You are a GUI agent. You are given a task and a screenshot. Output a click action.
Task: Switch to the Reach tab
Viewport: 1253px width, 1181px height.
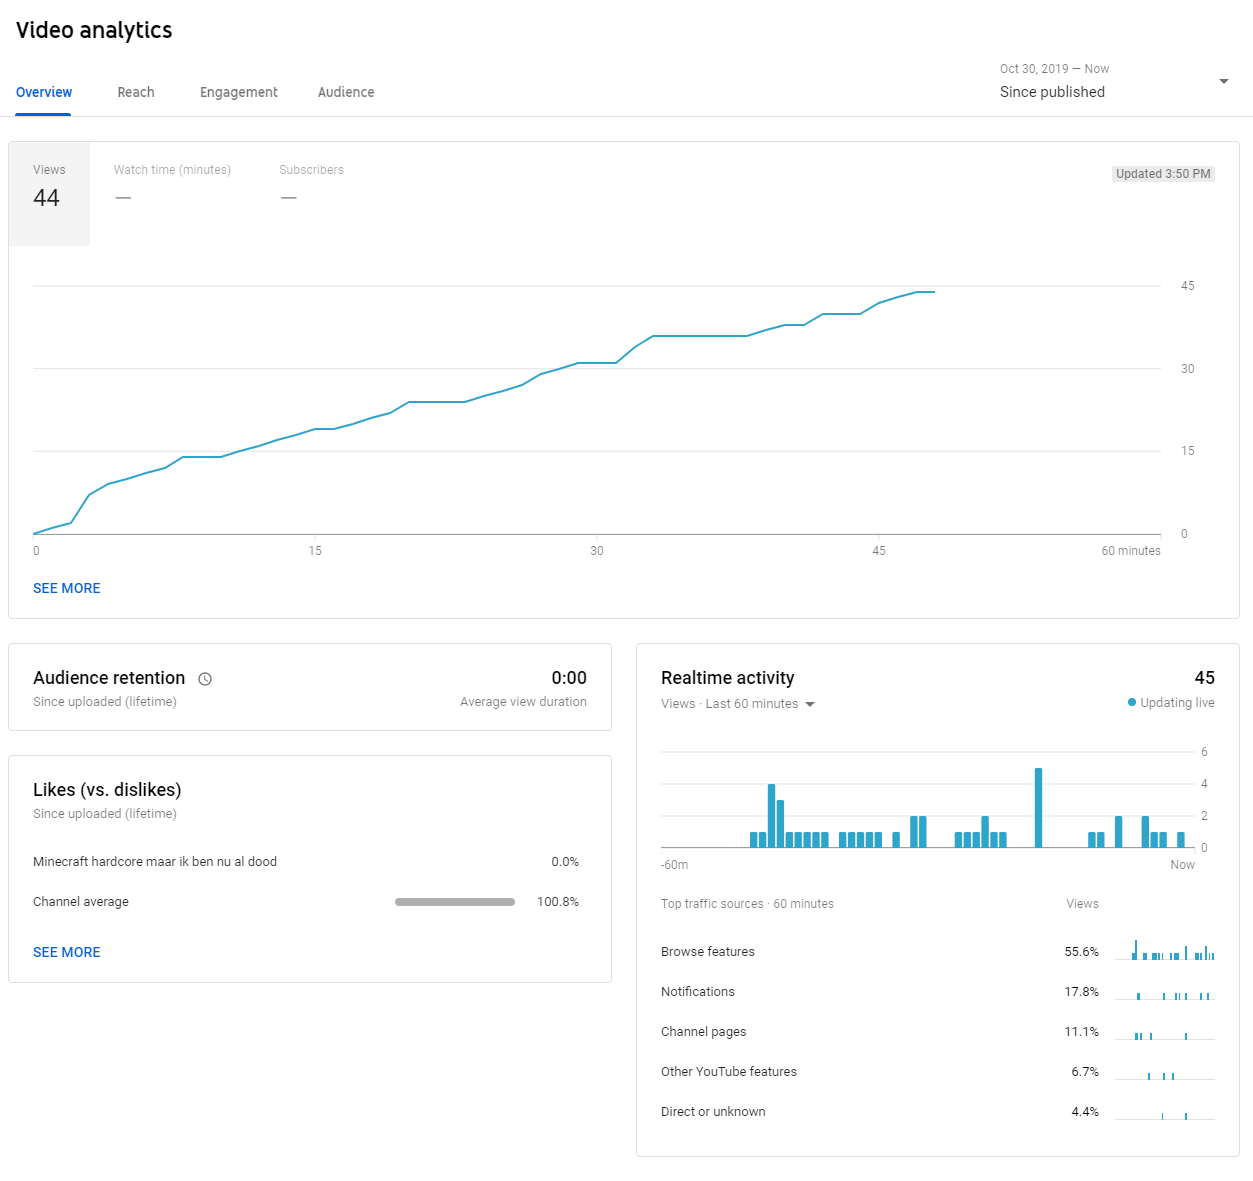[136, 92]
